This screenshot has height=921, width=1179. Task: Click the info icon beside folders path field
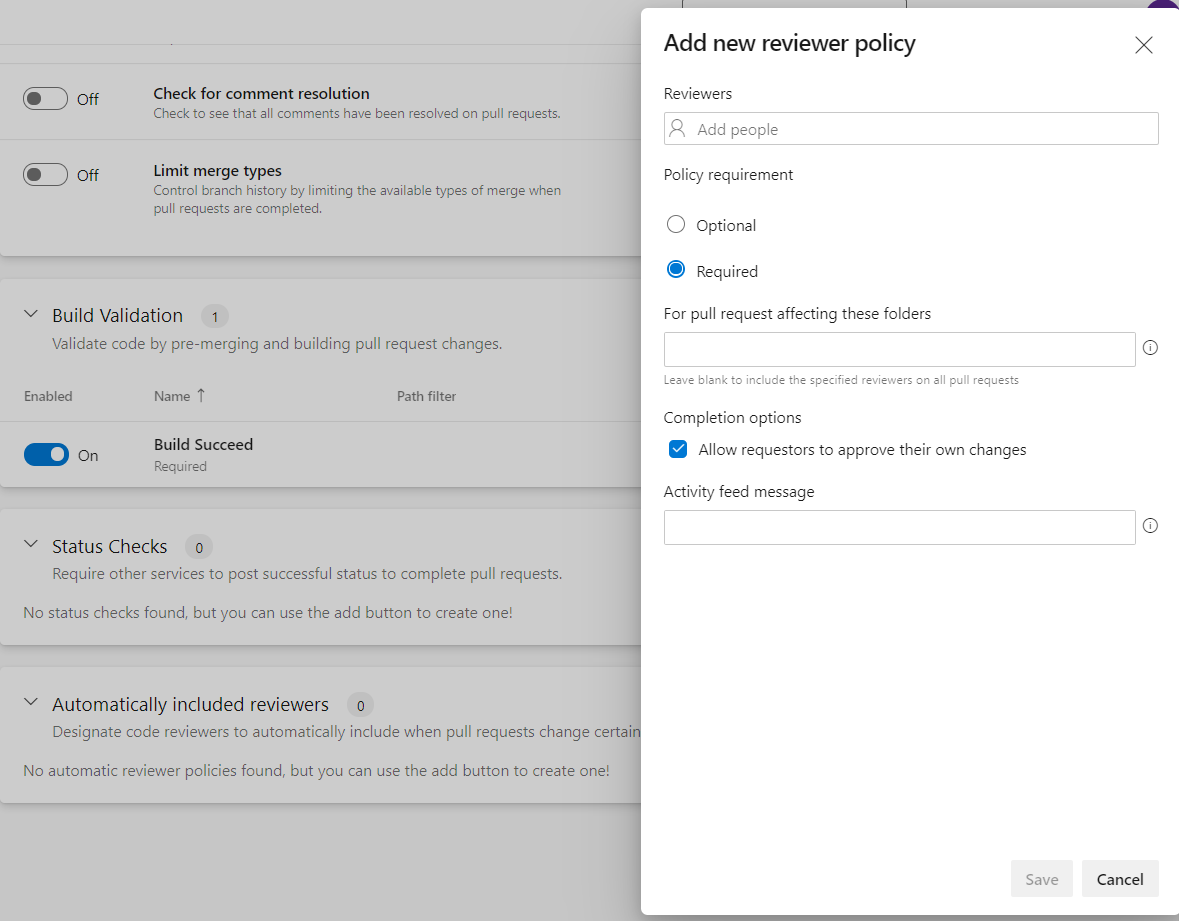(x=1150, y=347)
